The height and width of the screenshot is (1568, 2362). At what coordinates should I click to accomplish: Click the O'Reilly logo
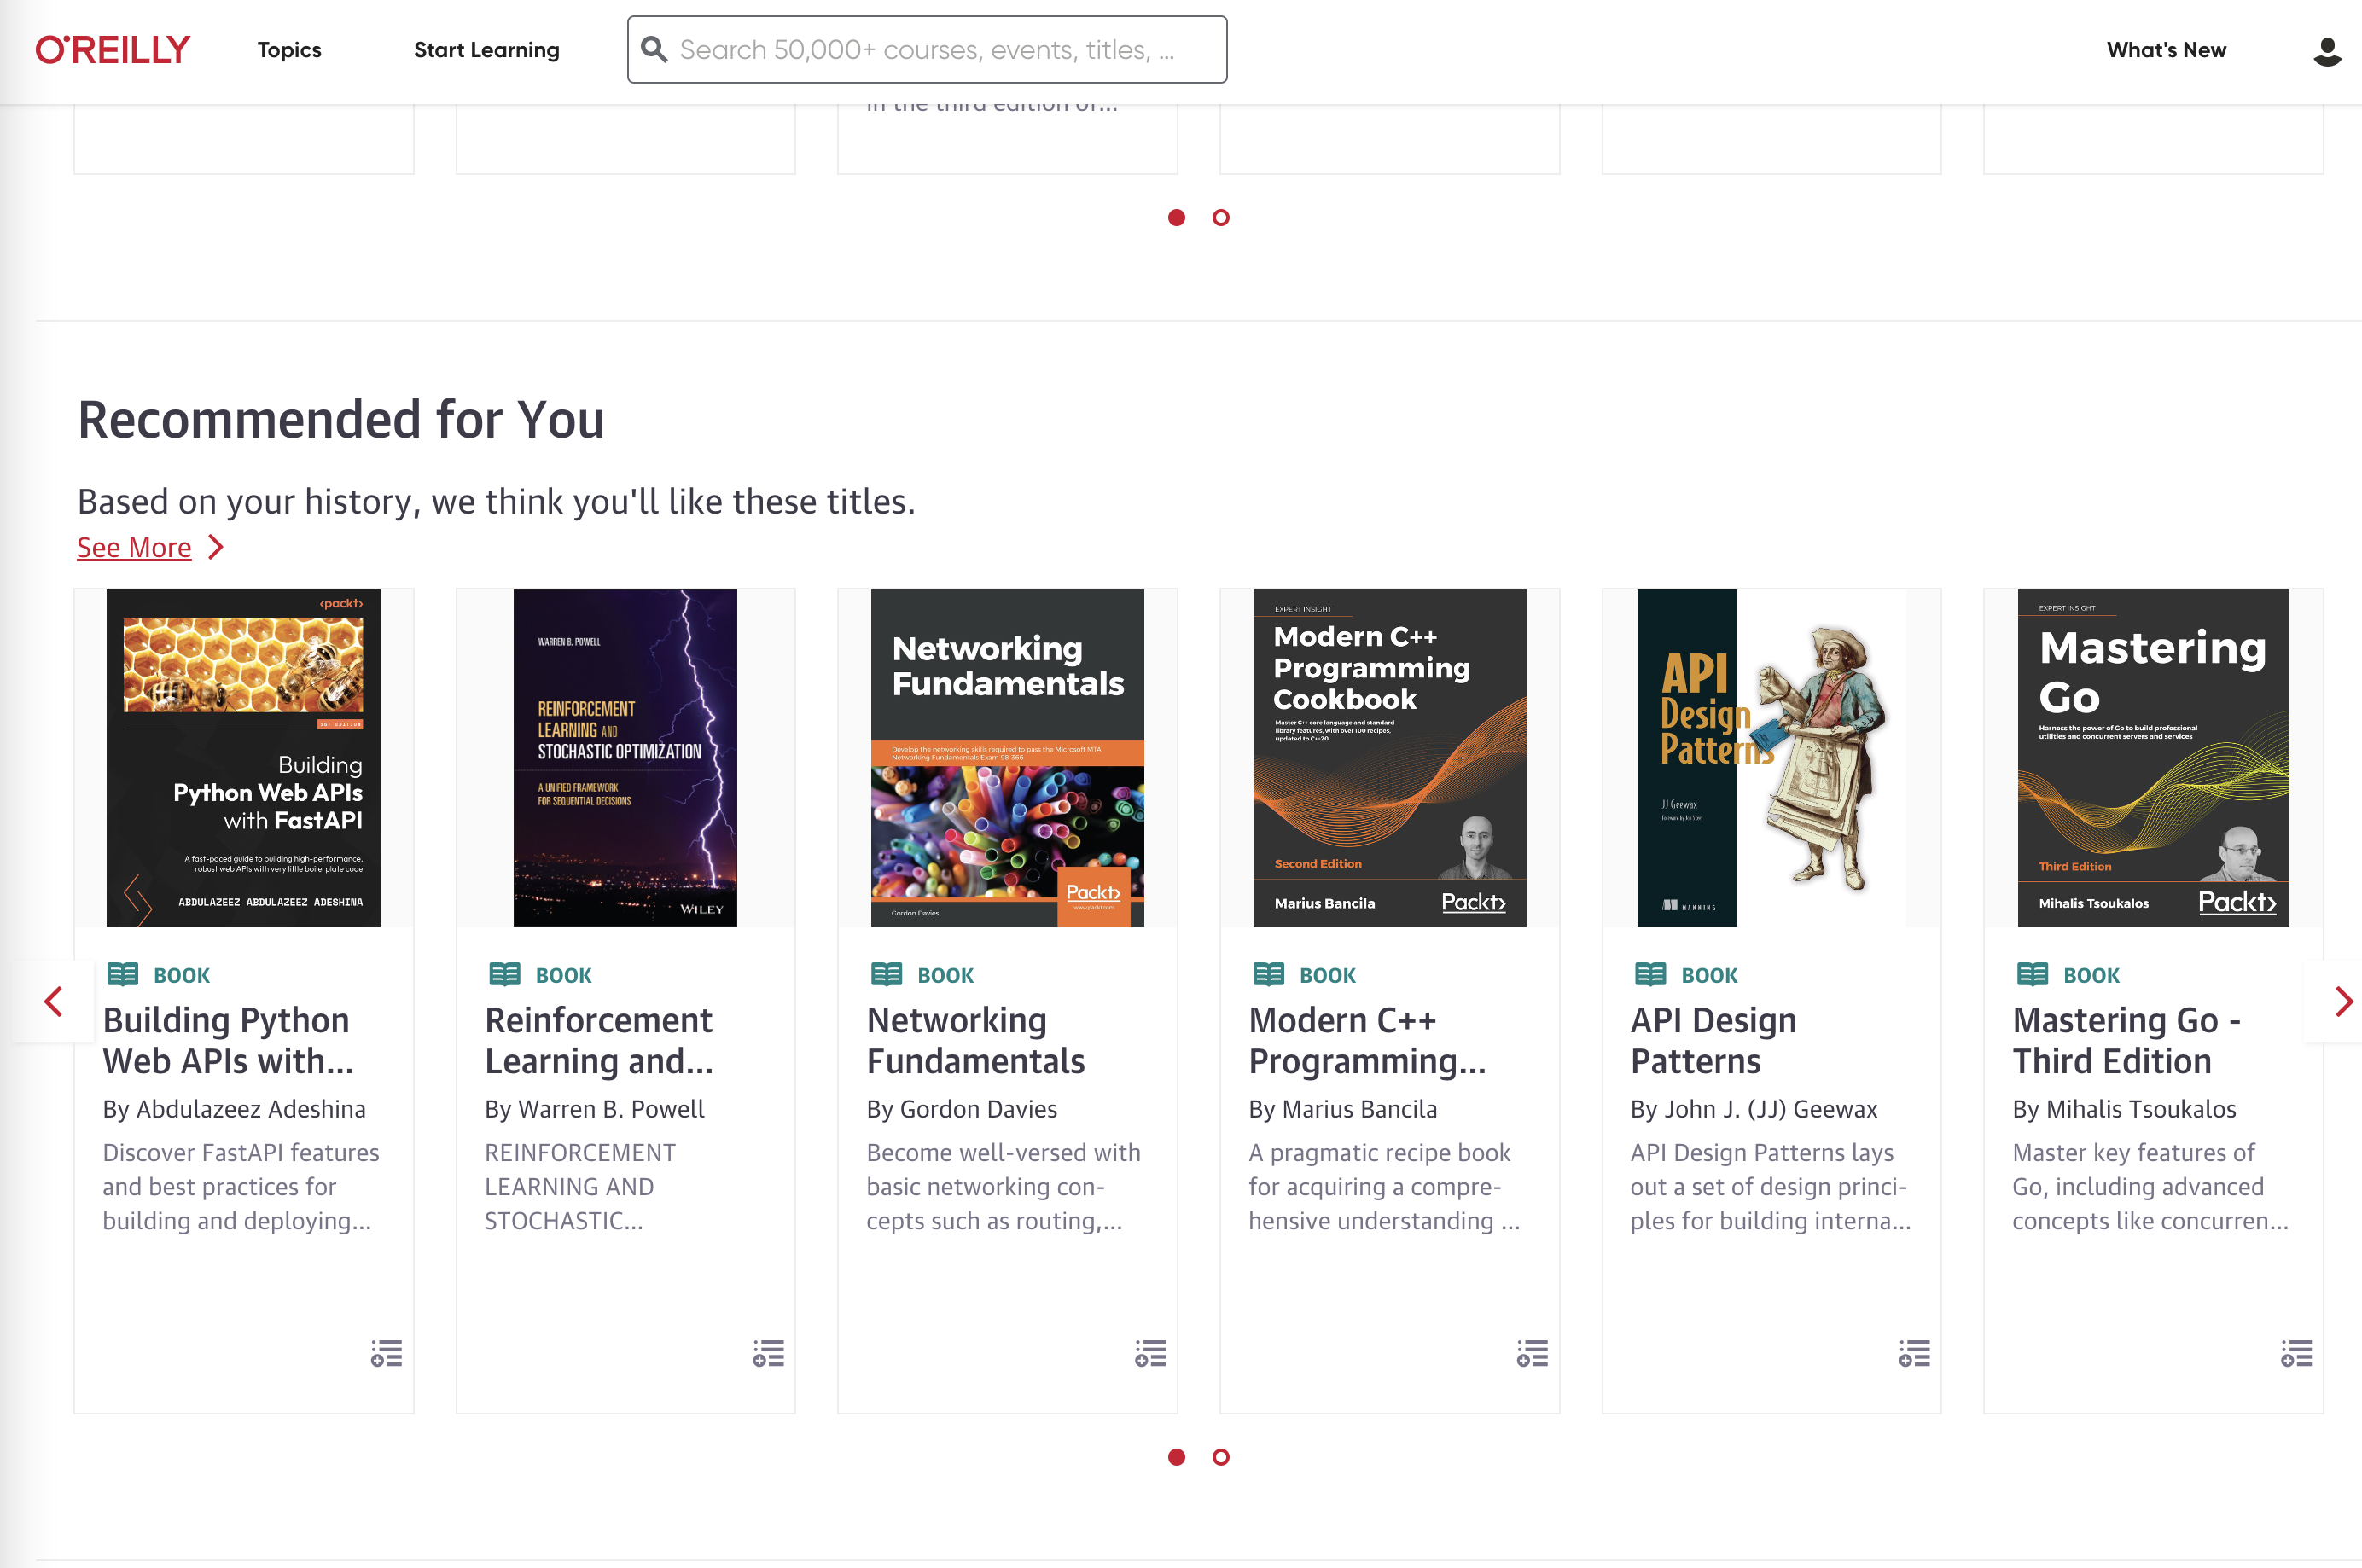pos(112,50)
